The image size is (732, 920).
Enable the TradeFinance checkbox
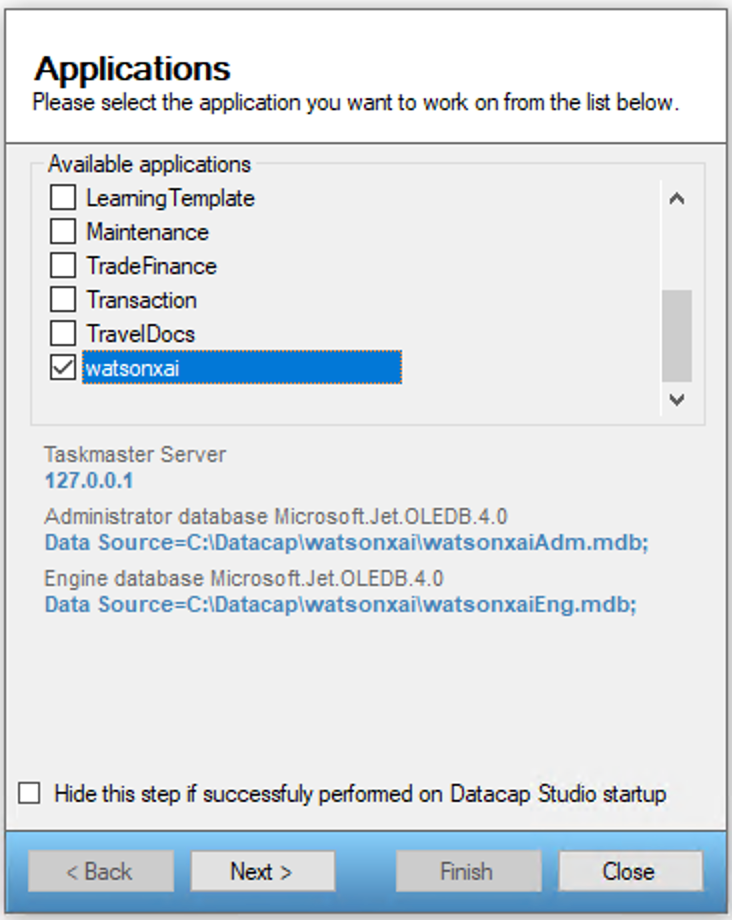click(x=63, y=266)
